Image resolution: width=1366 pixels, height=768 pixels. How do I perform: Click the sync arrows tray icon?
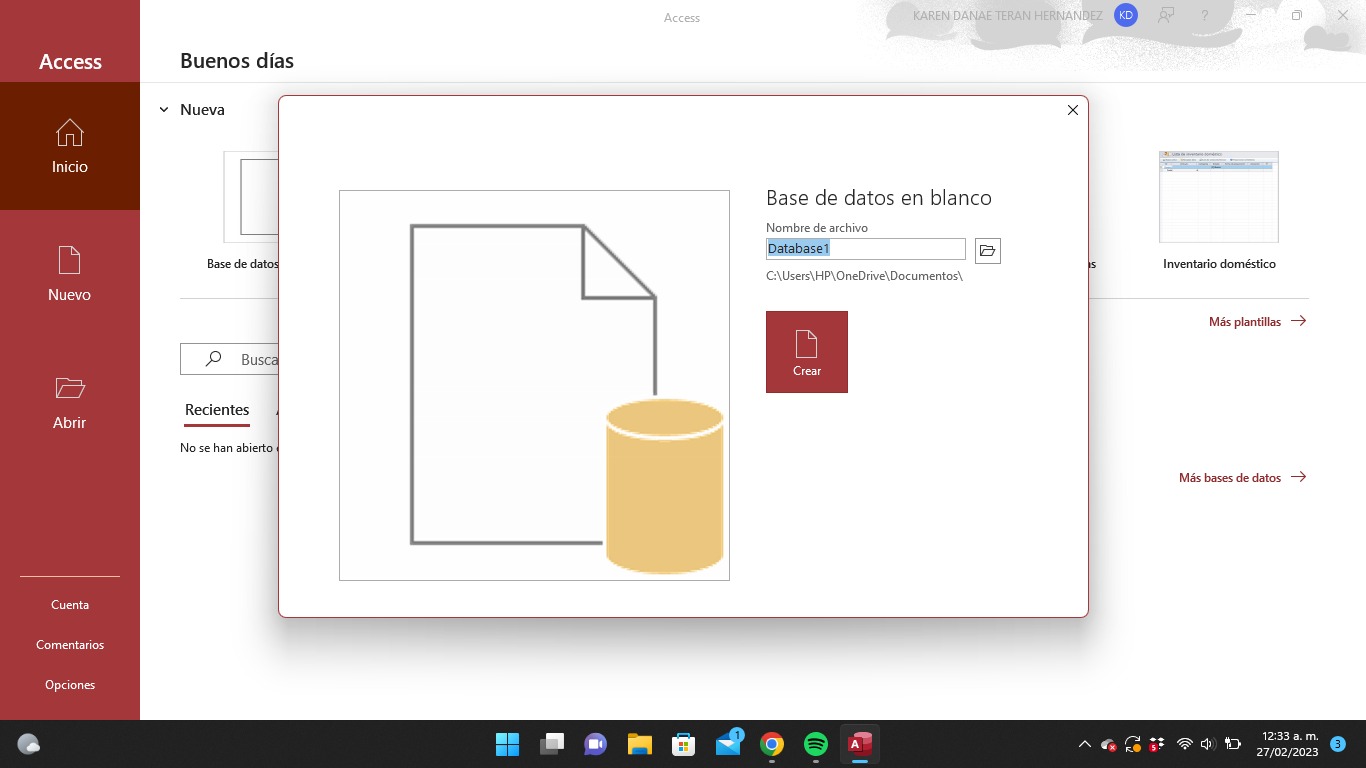coord(1133,744)
